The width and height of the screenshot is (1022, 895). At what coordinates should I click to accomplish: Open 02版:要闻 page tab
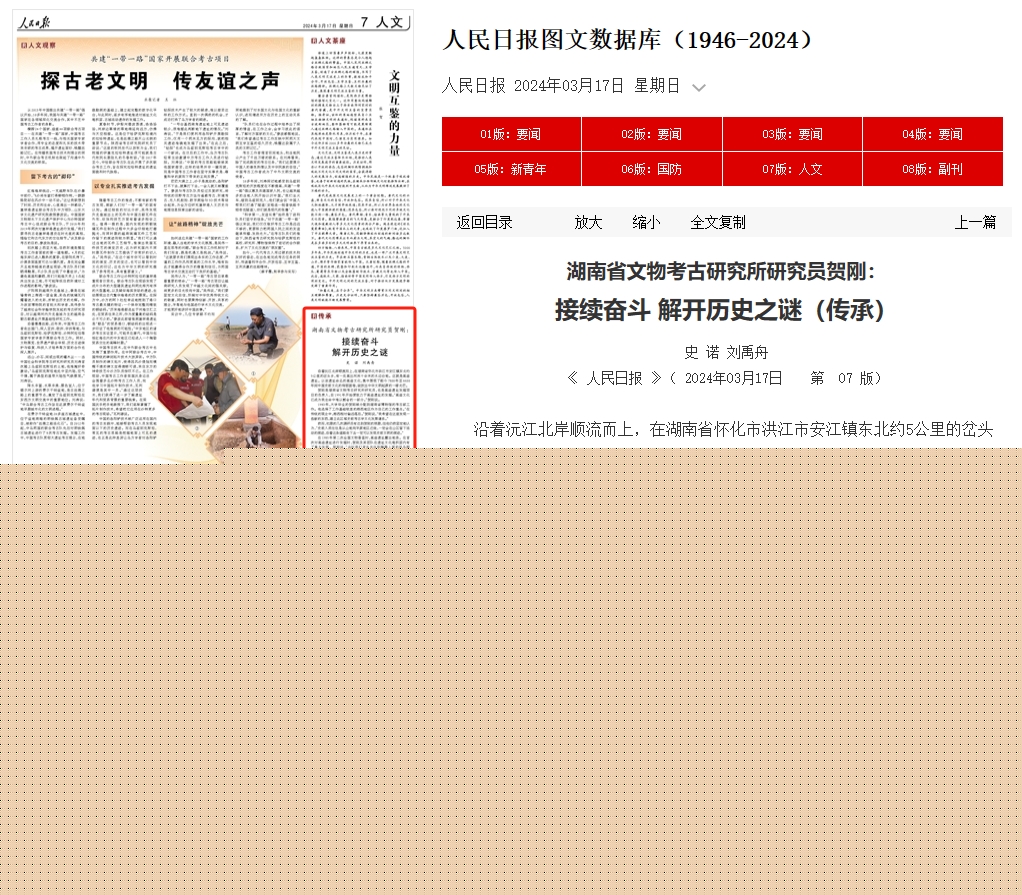[652, 134]
